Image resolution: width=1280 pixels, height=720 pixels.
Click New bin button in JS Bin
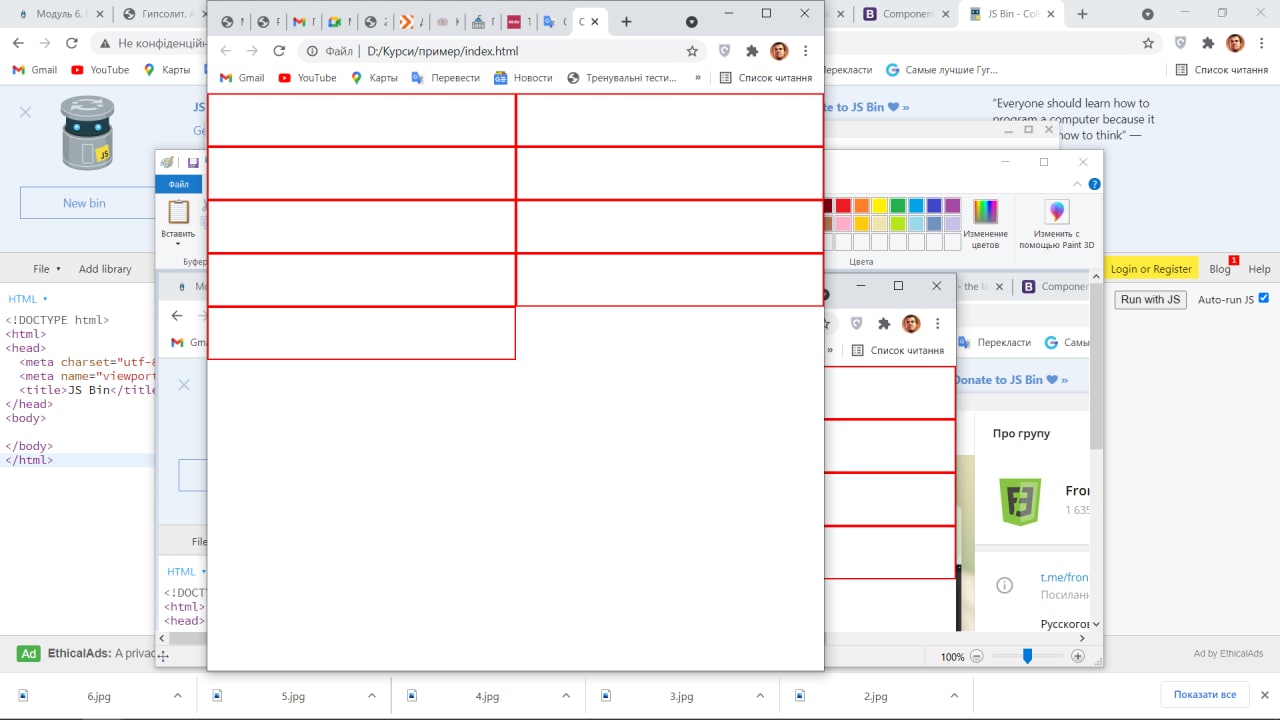click(x=84, y=203)
